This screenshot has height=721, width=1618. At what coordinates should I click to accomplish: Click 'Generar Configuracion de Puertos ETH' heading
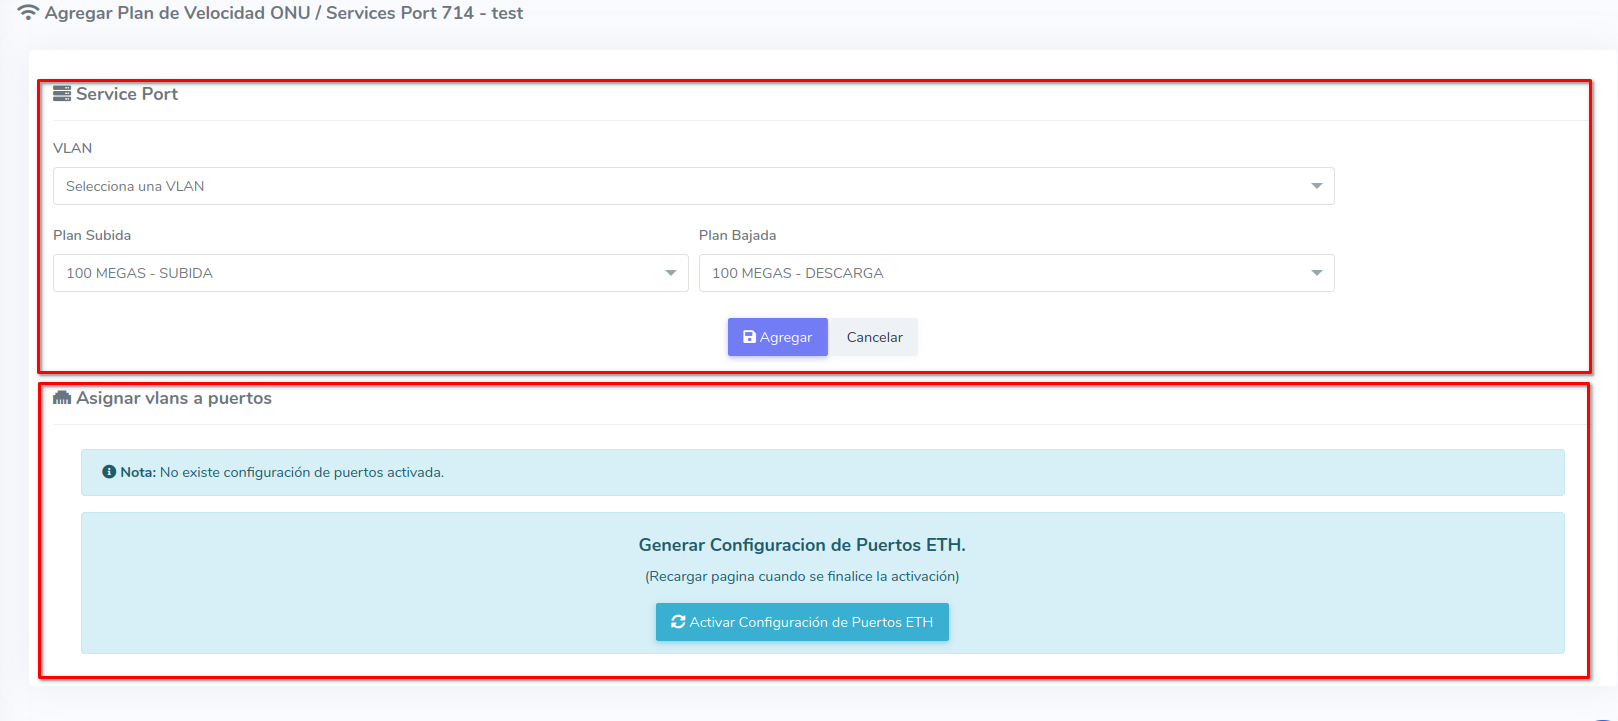(802, 545)
